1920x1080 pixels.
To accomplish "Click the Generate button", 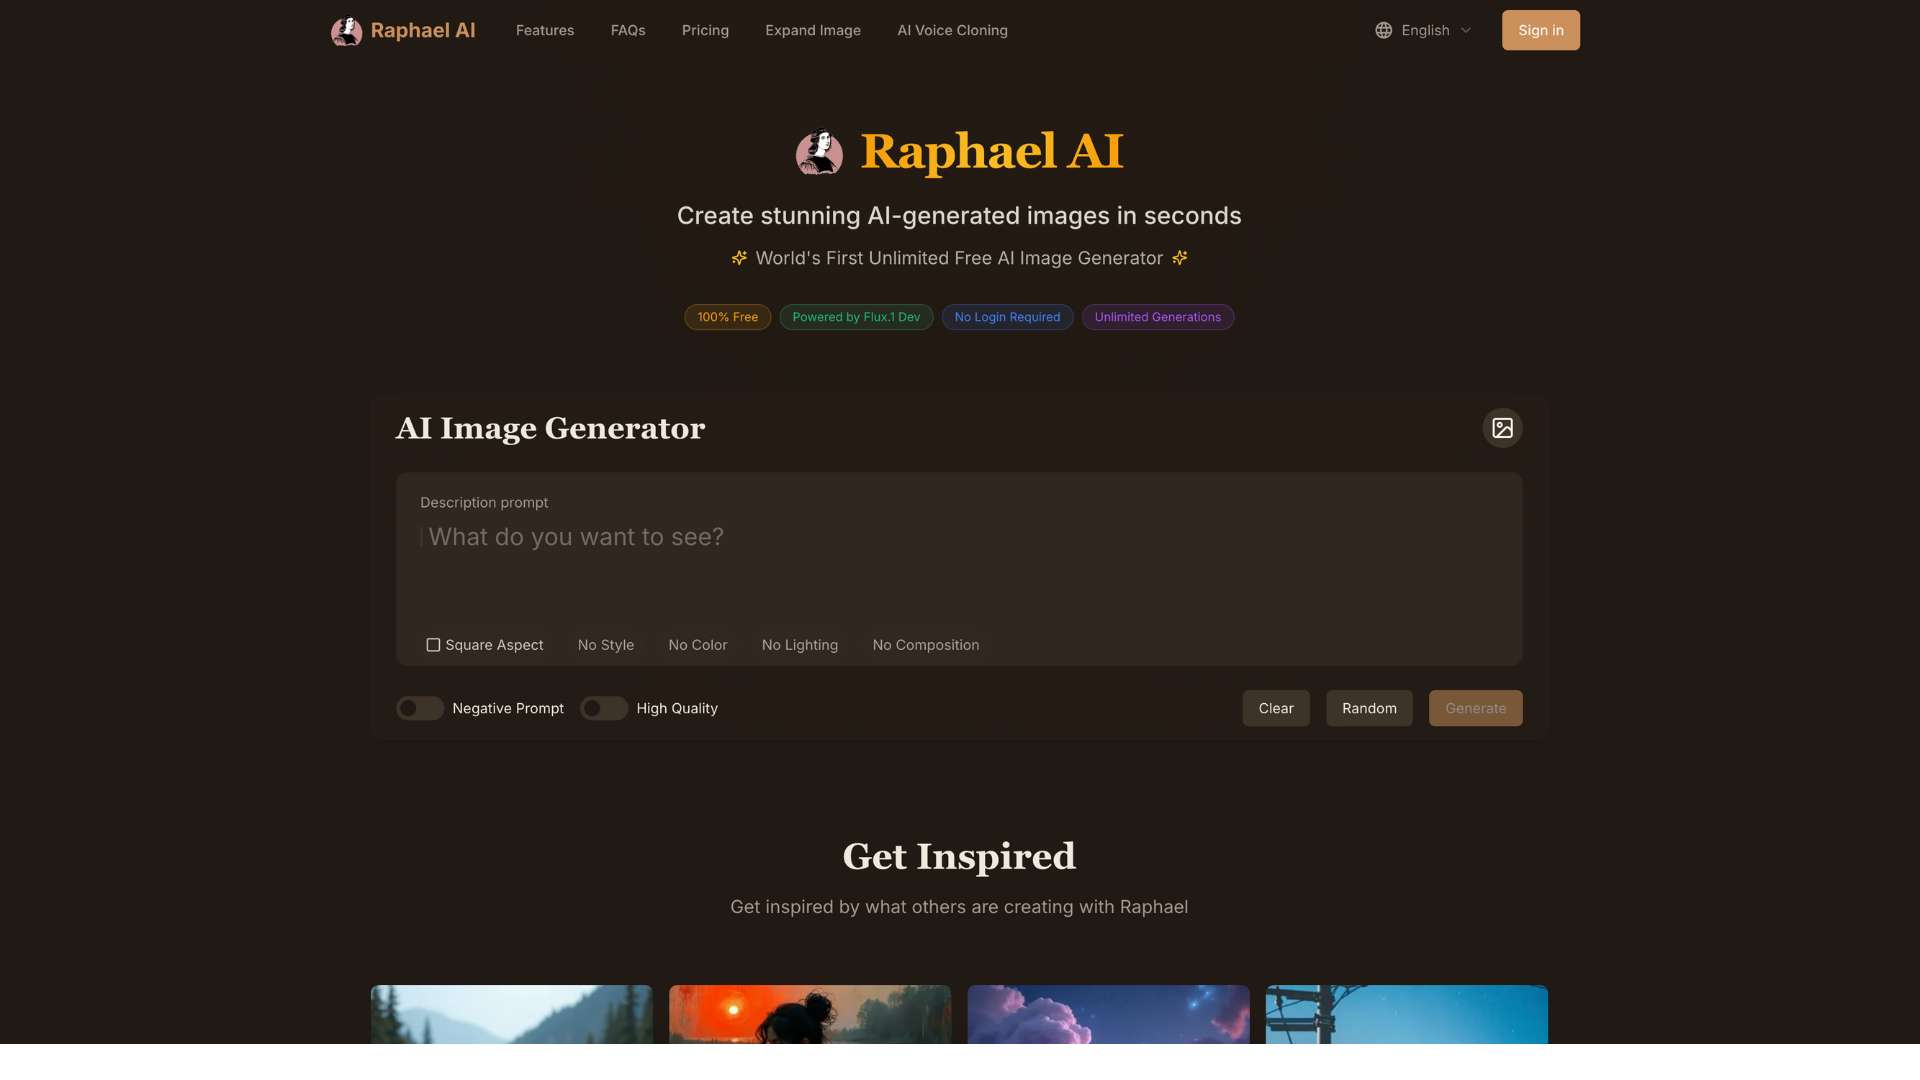I will 1476,708.
